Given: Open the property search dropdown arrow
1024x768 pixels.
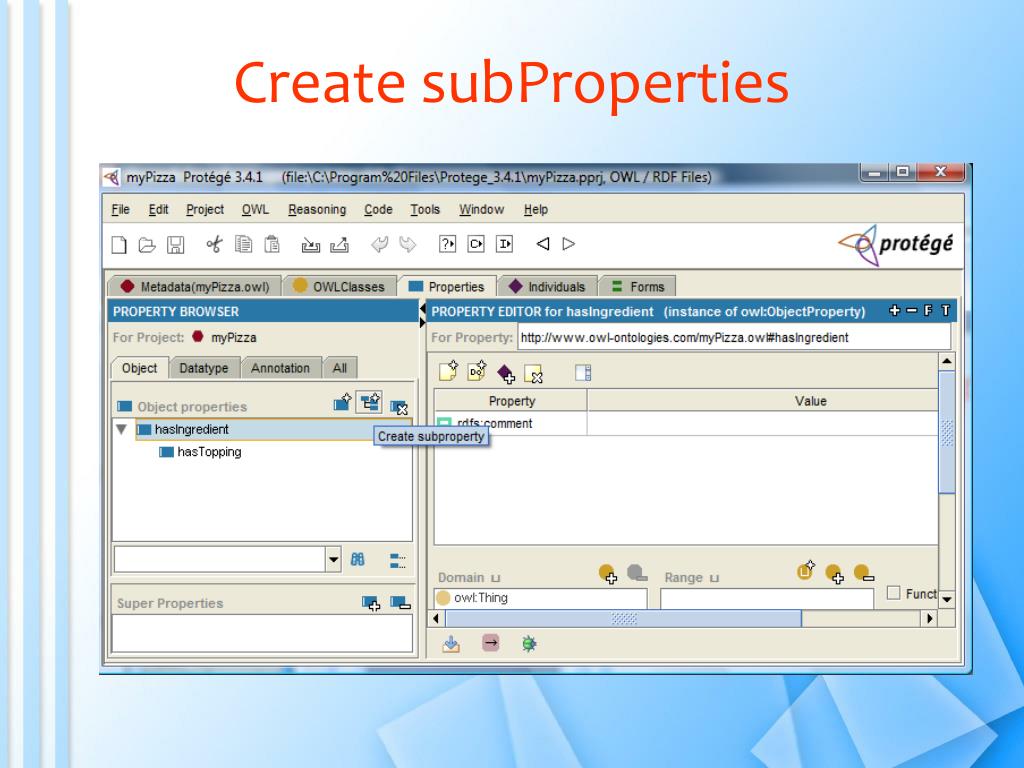Looking at the screenshot, I should [x=334, y=560].
